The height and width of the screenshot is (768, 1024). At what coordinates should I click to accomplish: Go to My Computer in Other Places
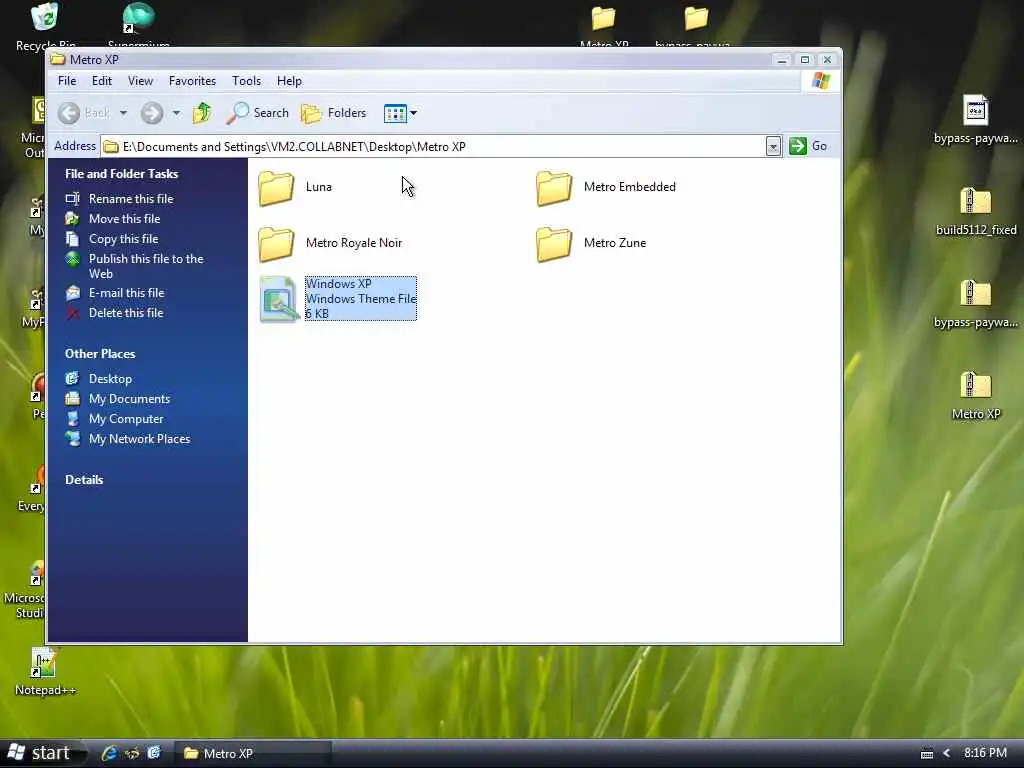click(126, 419)
